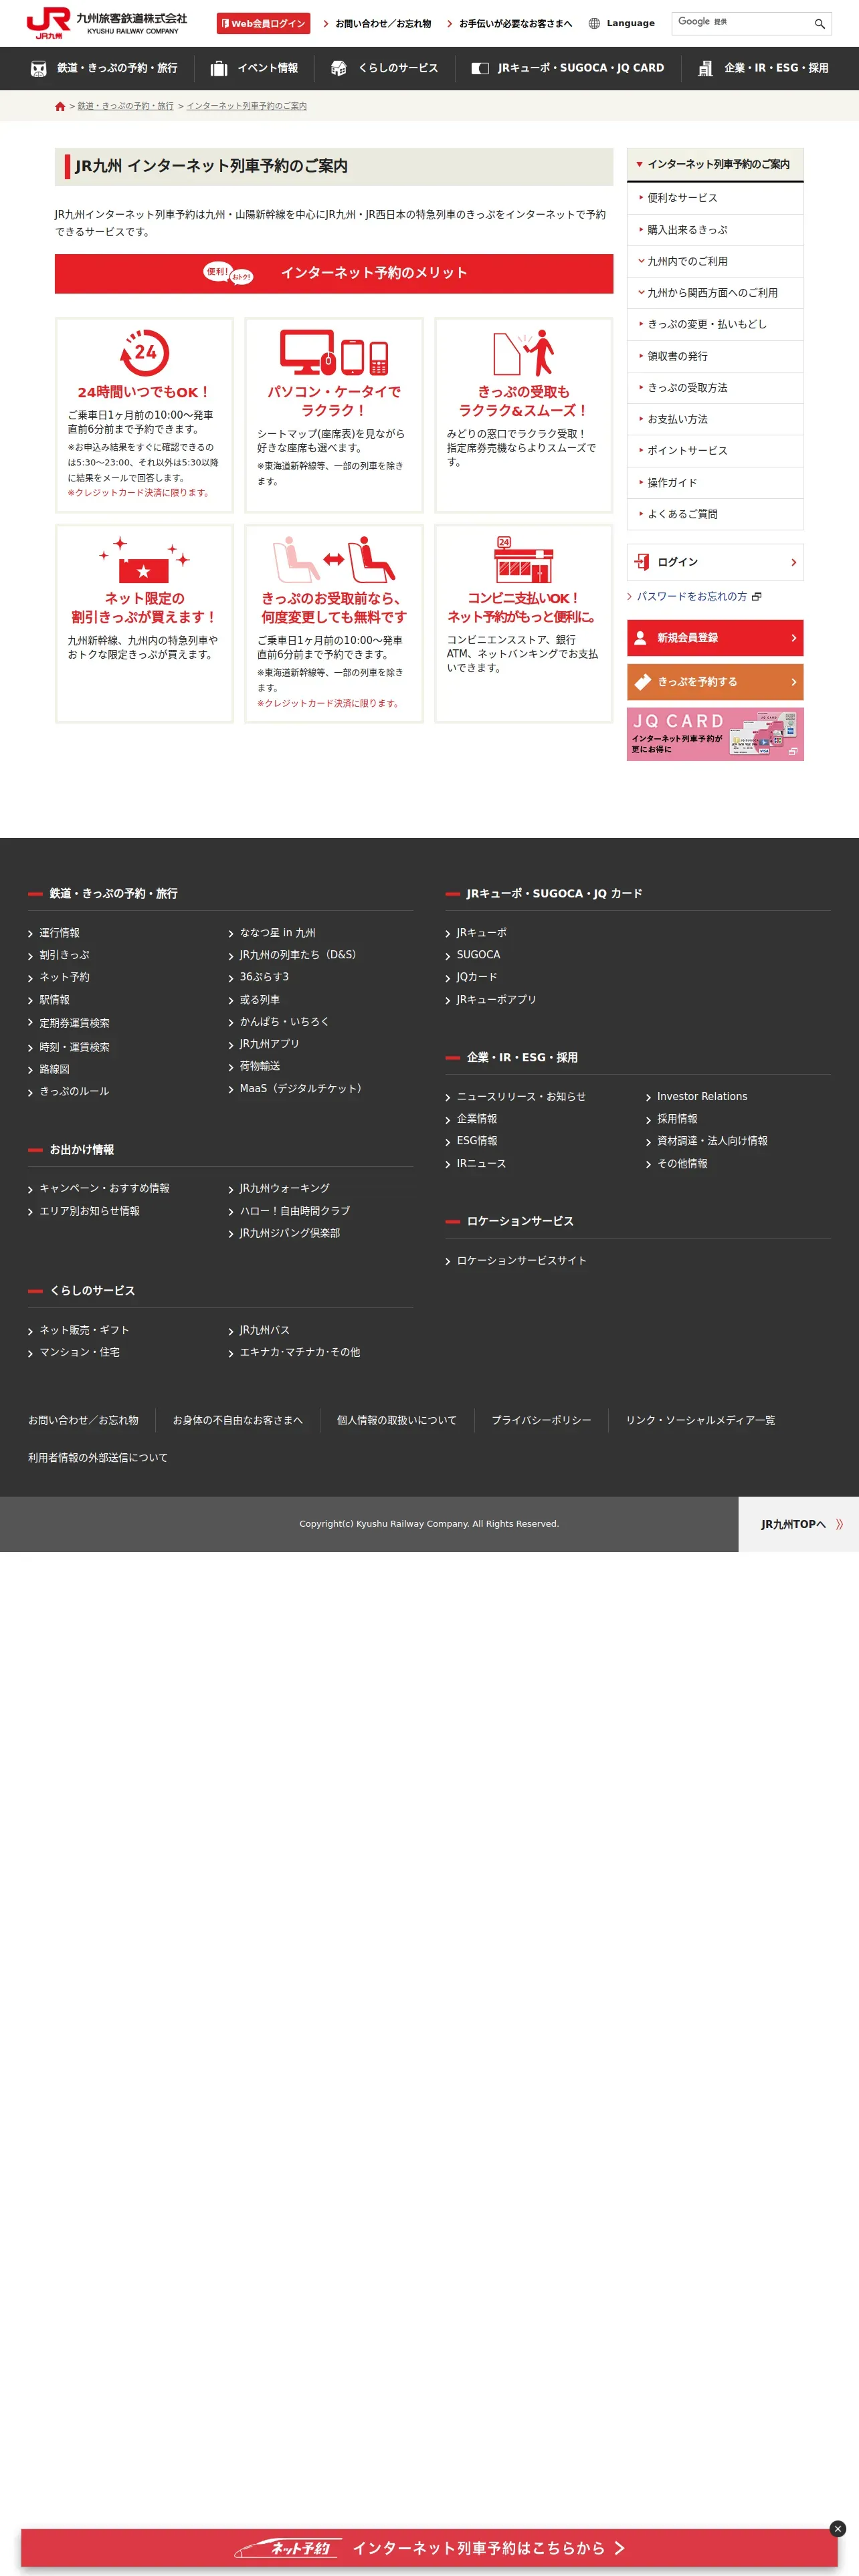Click the search magnifier icon
Image resolution: width=859 pixels, height=2576 pixels.
click(x=819, y=23)
